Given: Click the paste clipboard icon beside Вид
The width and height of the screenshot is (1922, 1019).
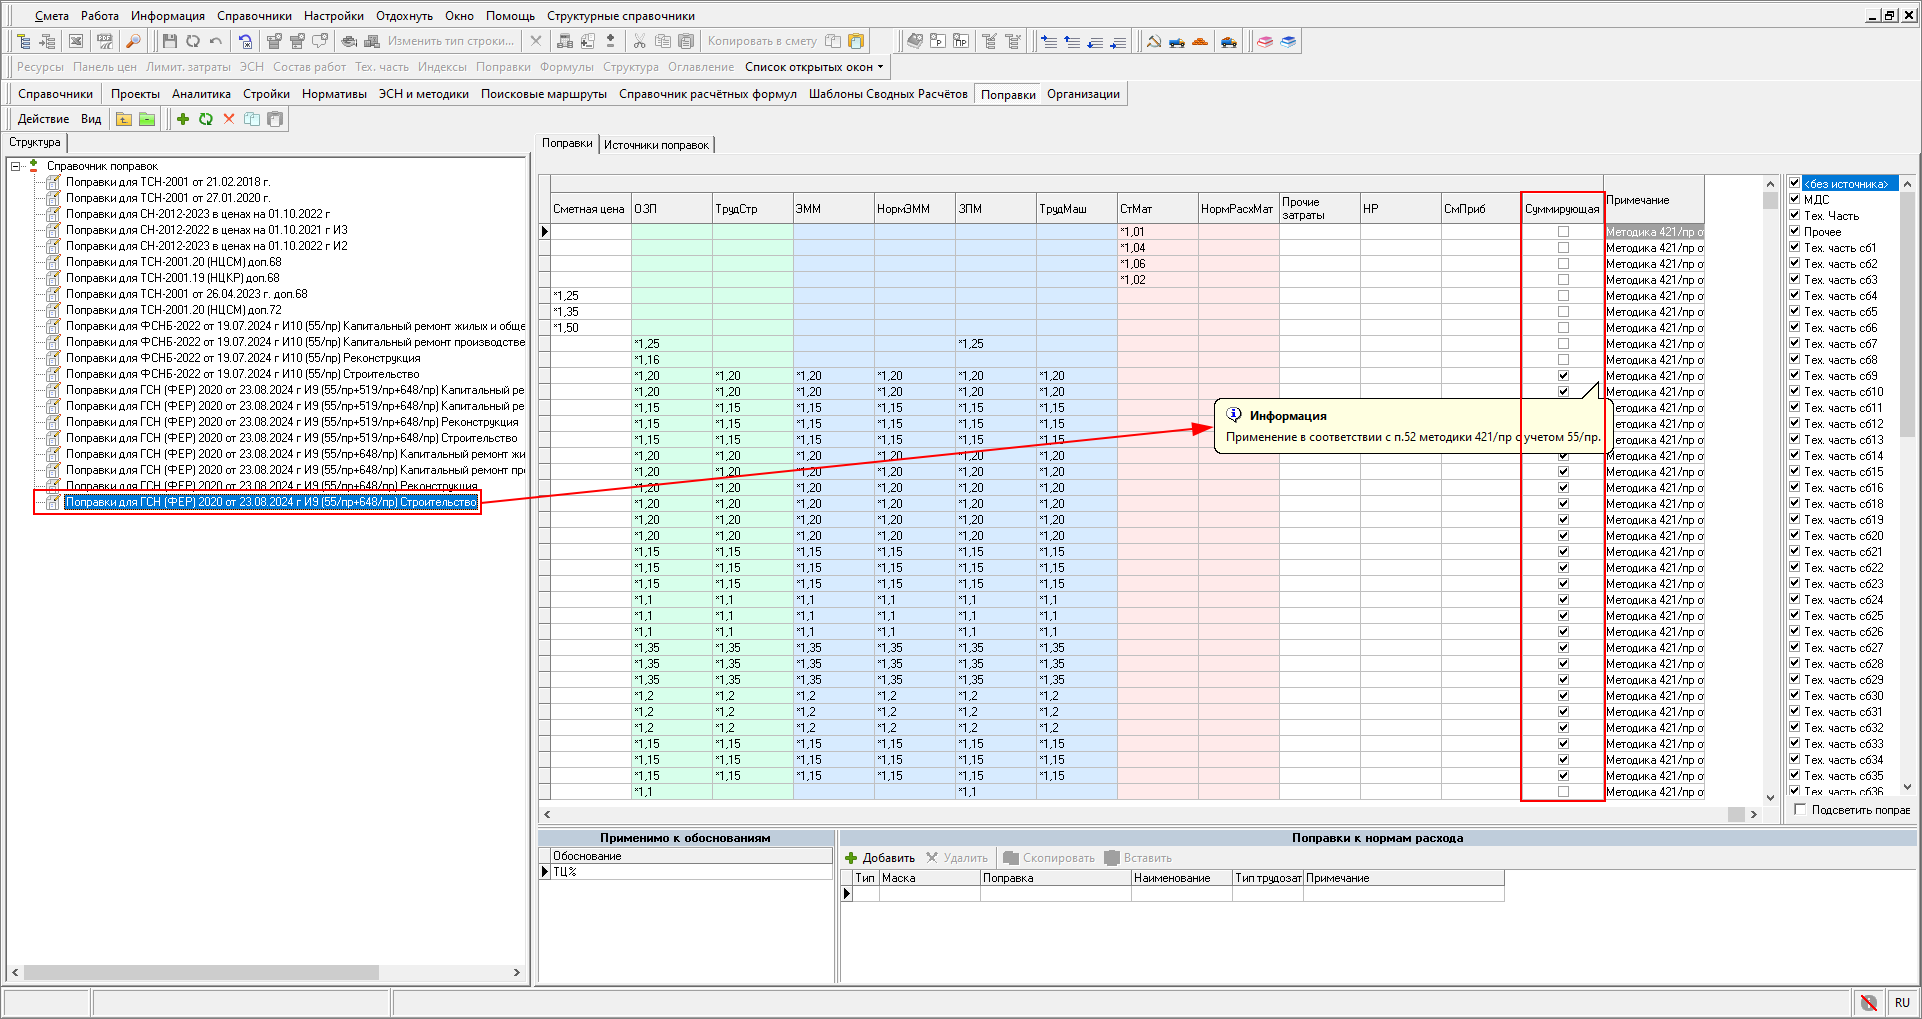Looking at the screenshot, I should click(275, 119).
